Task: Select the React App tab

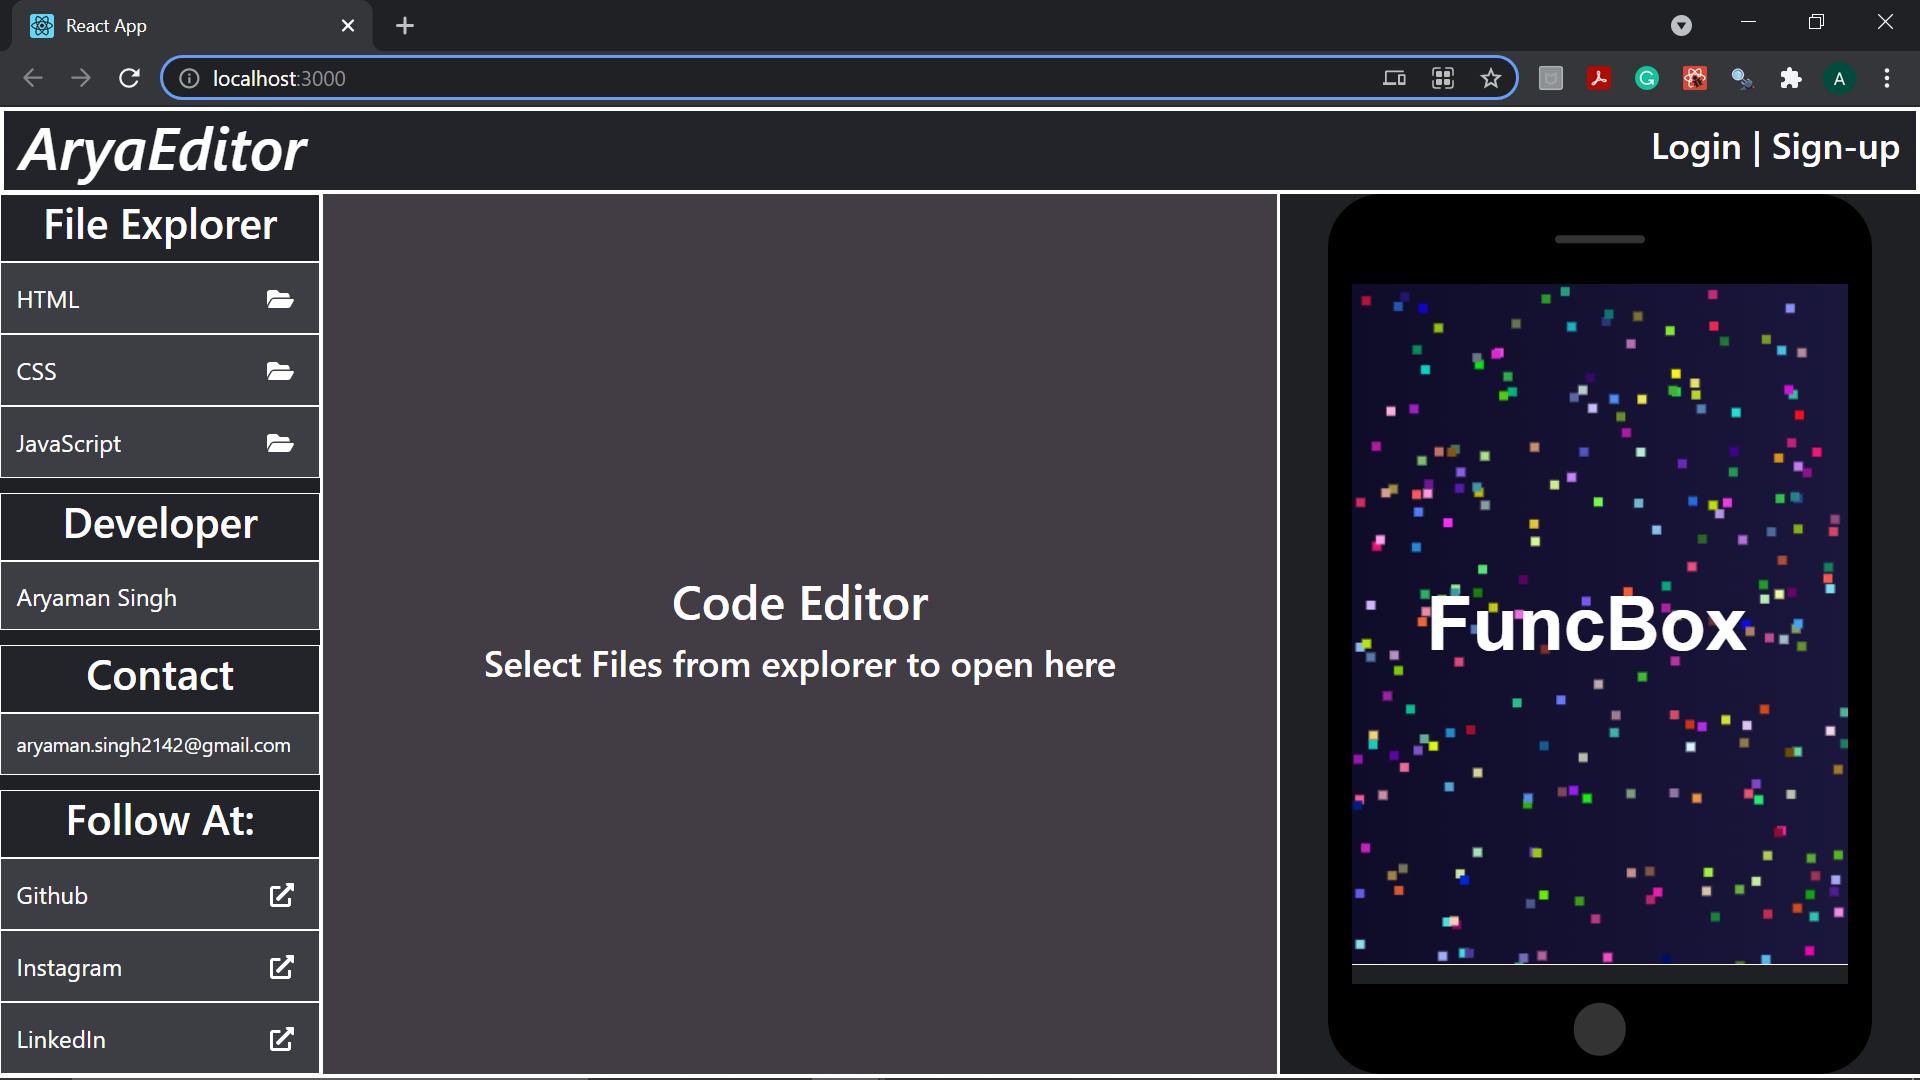Action: click(192, 26)
